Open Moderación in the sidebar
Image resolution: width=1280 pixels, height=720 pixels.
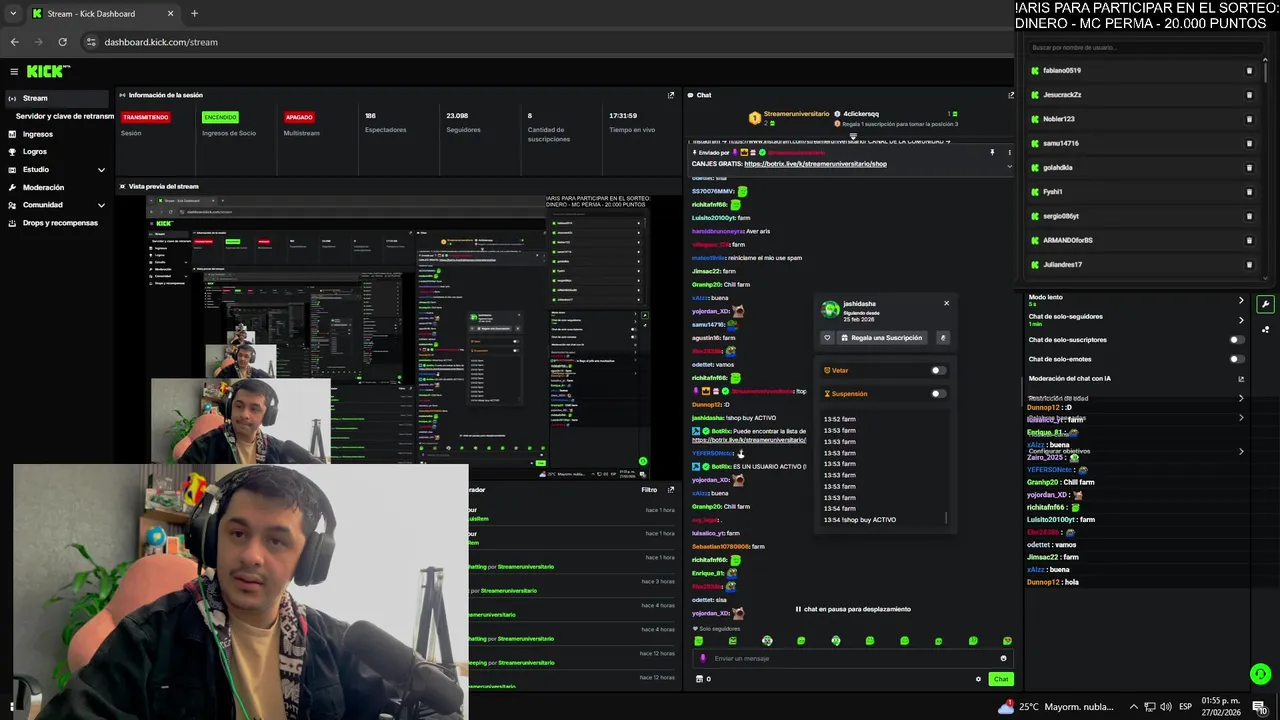point(43,187)
